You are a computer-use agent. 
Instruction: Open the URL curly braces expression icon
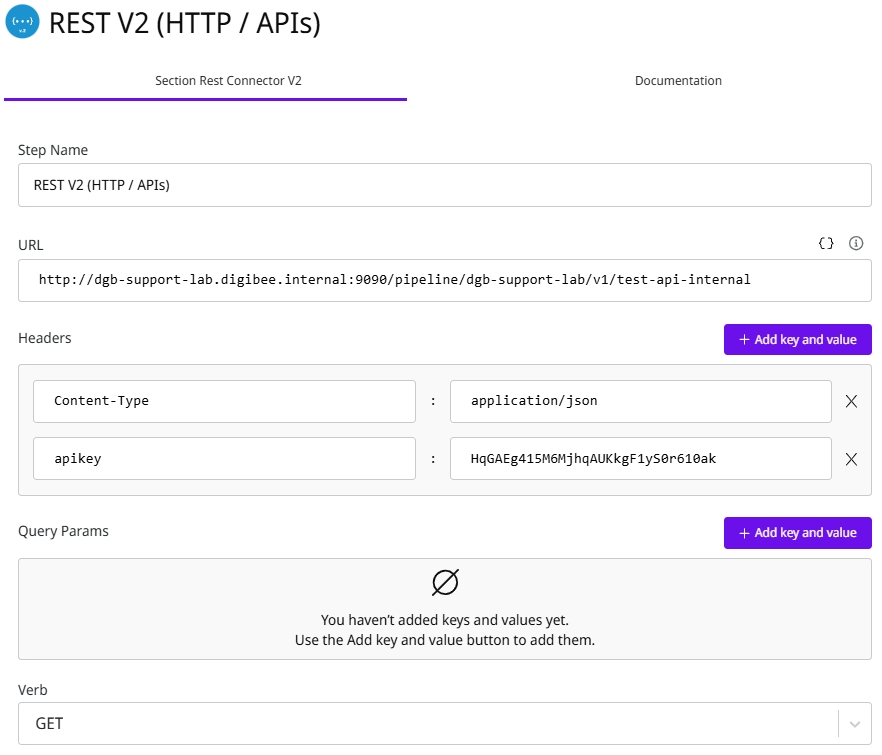pyautogui.click(x=826, y=243)
